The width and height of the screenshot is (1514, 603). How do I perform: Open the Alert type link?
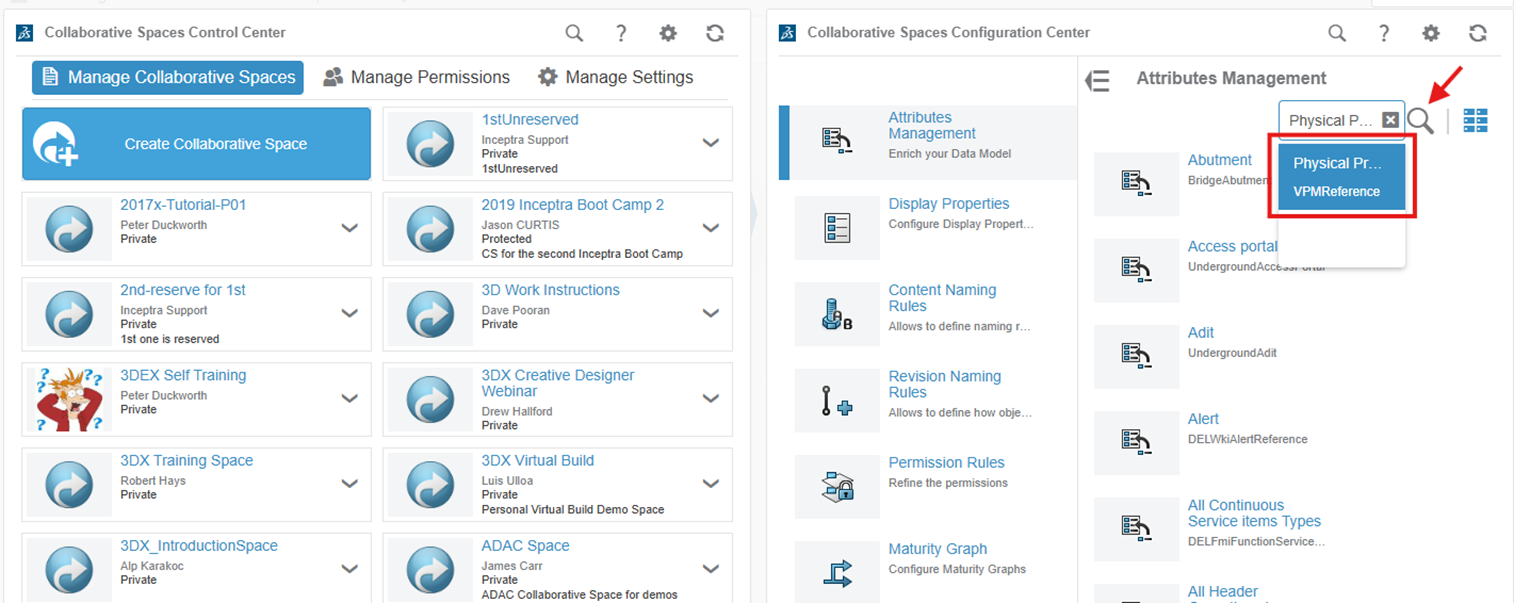(x=1203, y=419)
